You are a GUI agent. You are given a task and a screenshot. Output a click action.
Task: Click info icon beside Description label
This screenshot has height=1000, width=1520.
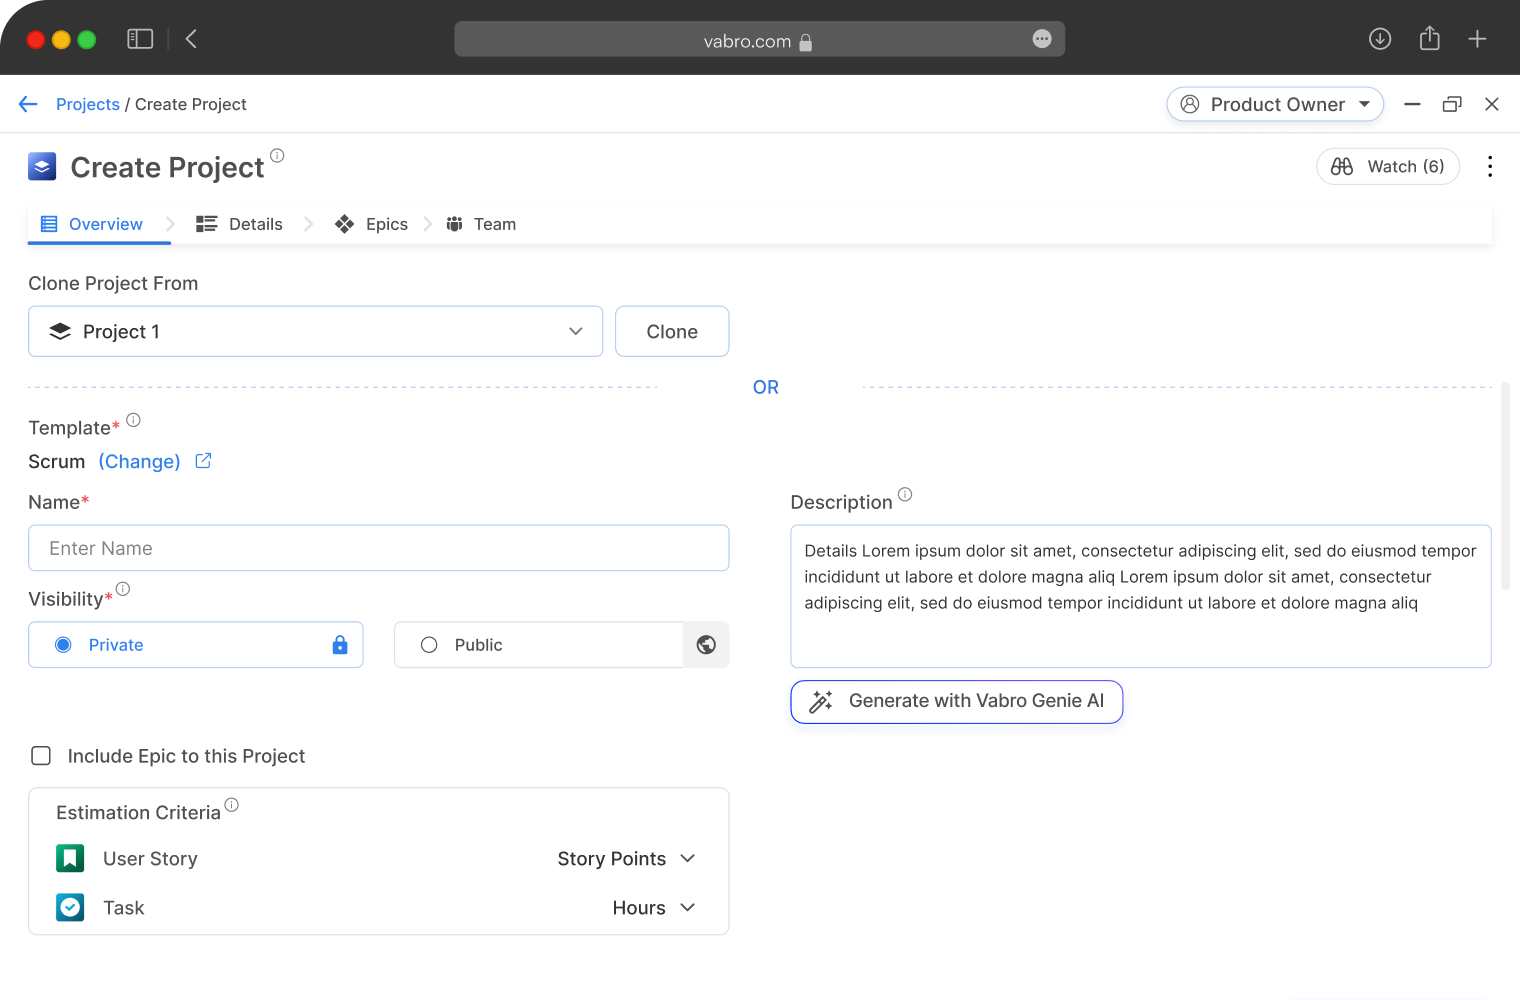(905, 494)
